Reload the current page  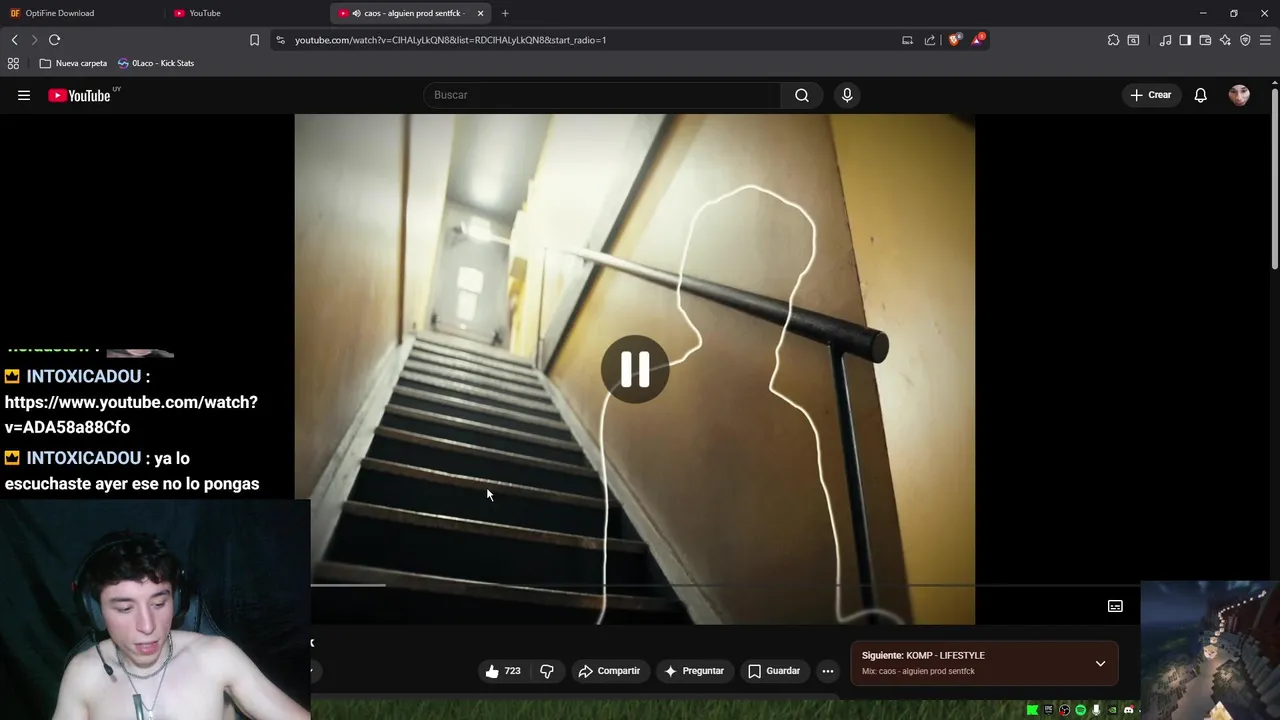54,40
